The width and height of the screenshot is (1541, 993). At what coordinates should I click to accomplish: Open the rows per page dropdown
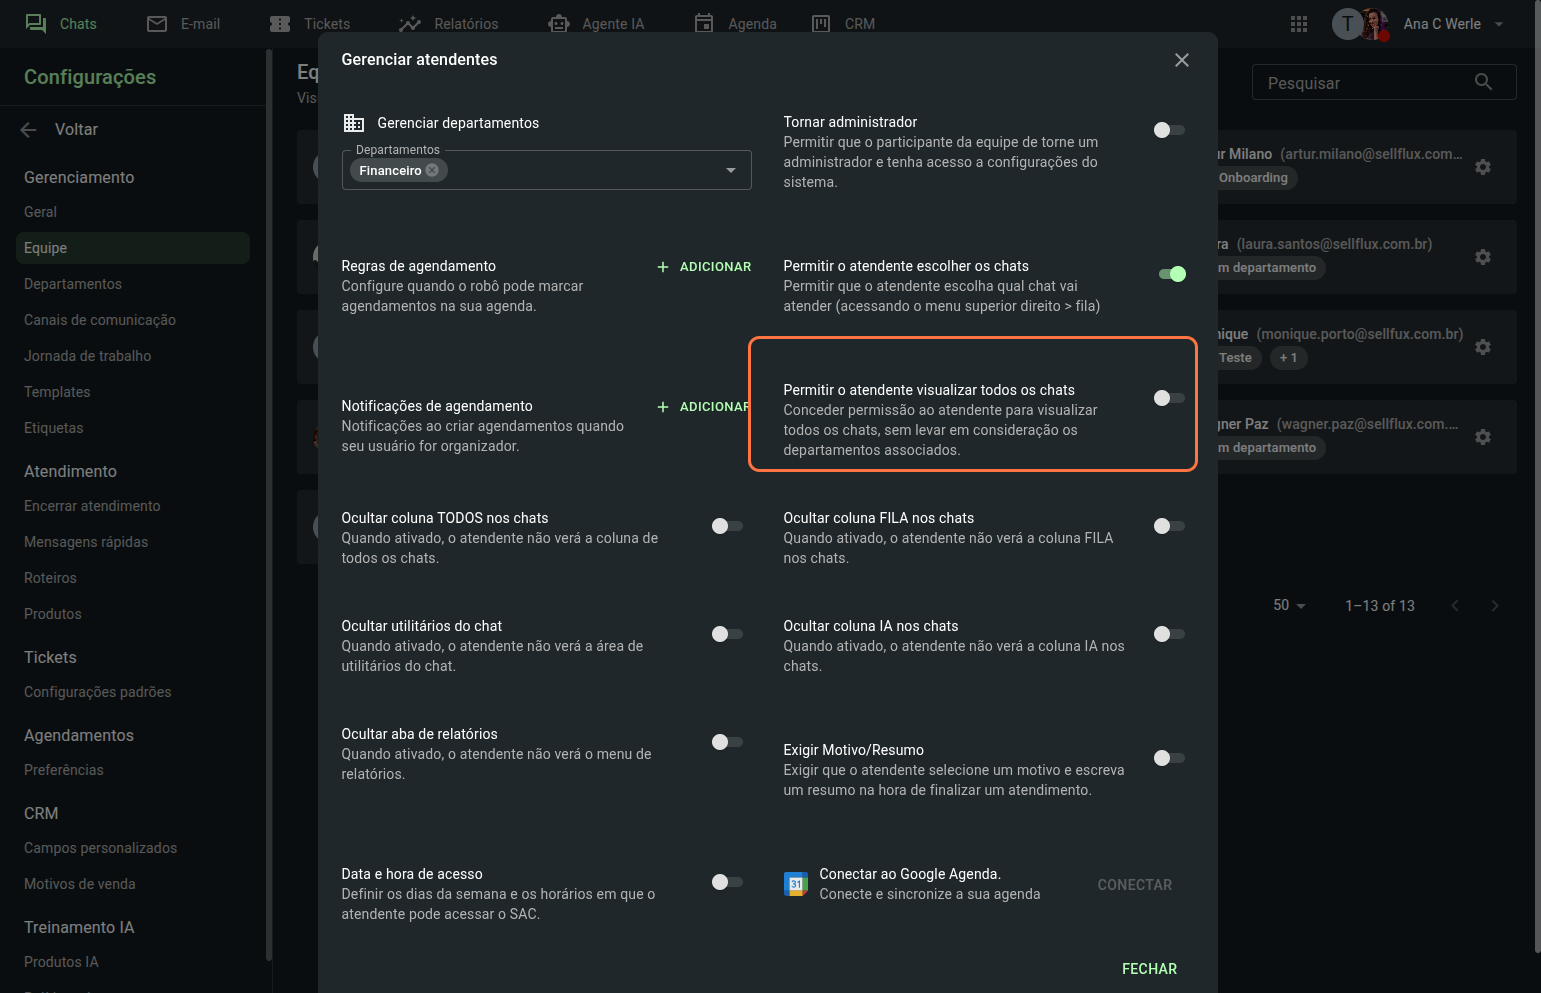1289,605
